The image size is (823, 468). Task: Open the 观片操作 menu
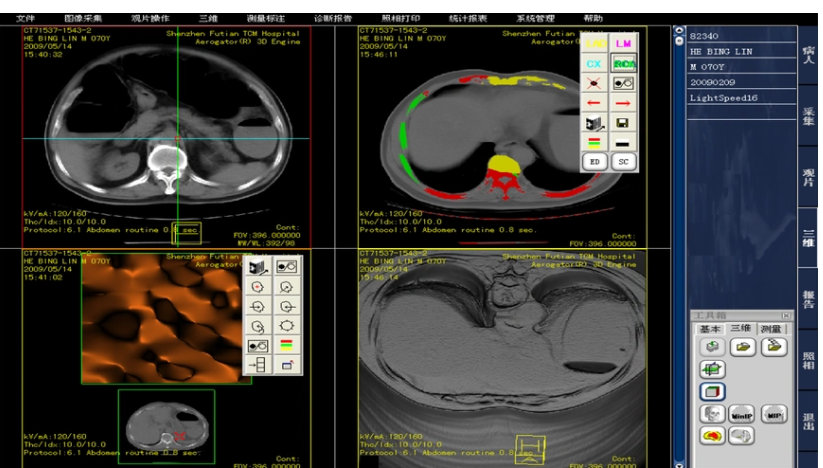tap(150, 18)
